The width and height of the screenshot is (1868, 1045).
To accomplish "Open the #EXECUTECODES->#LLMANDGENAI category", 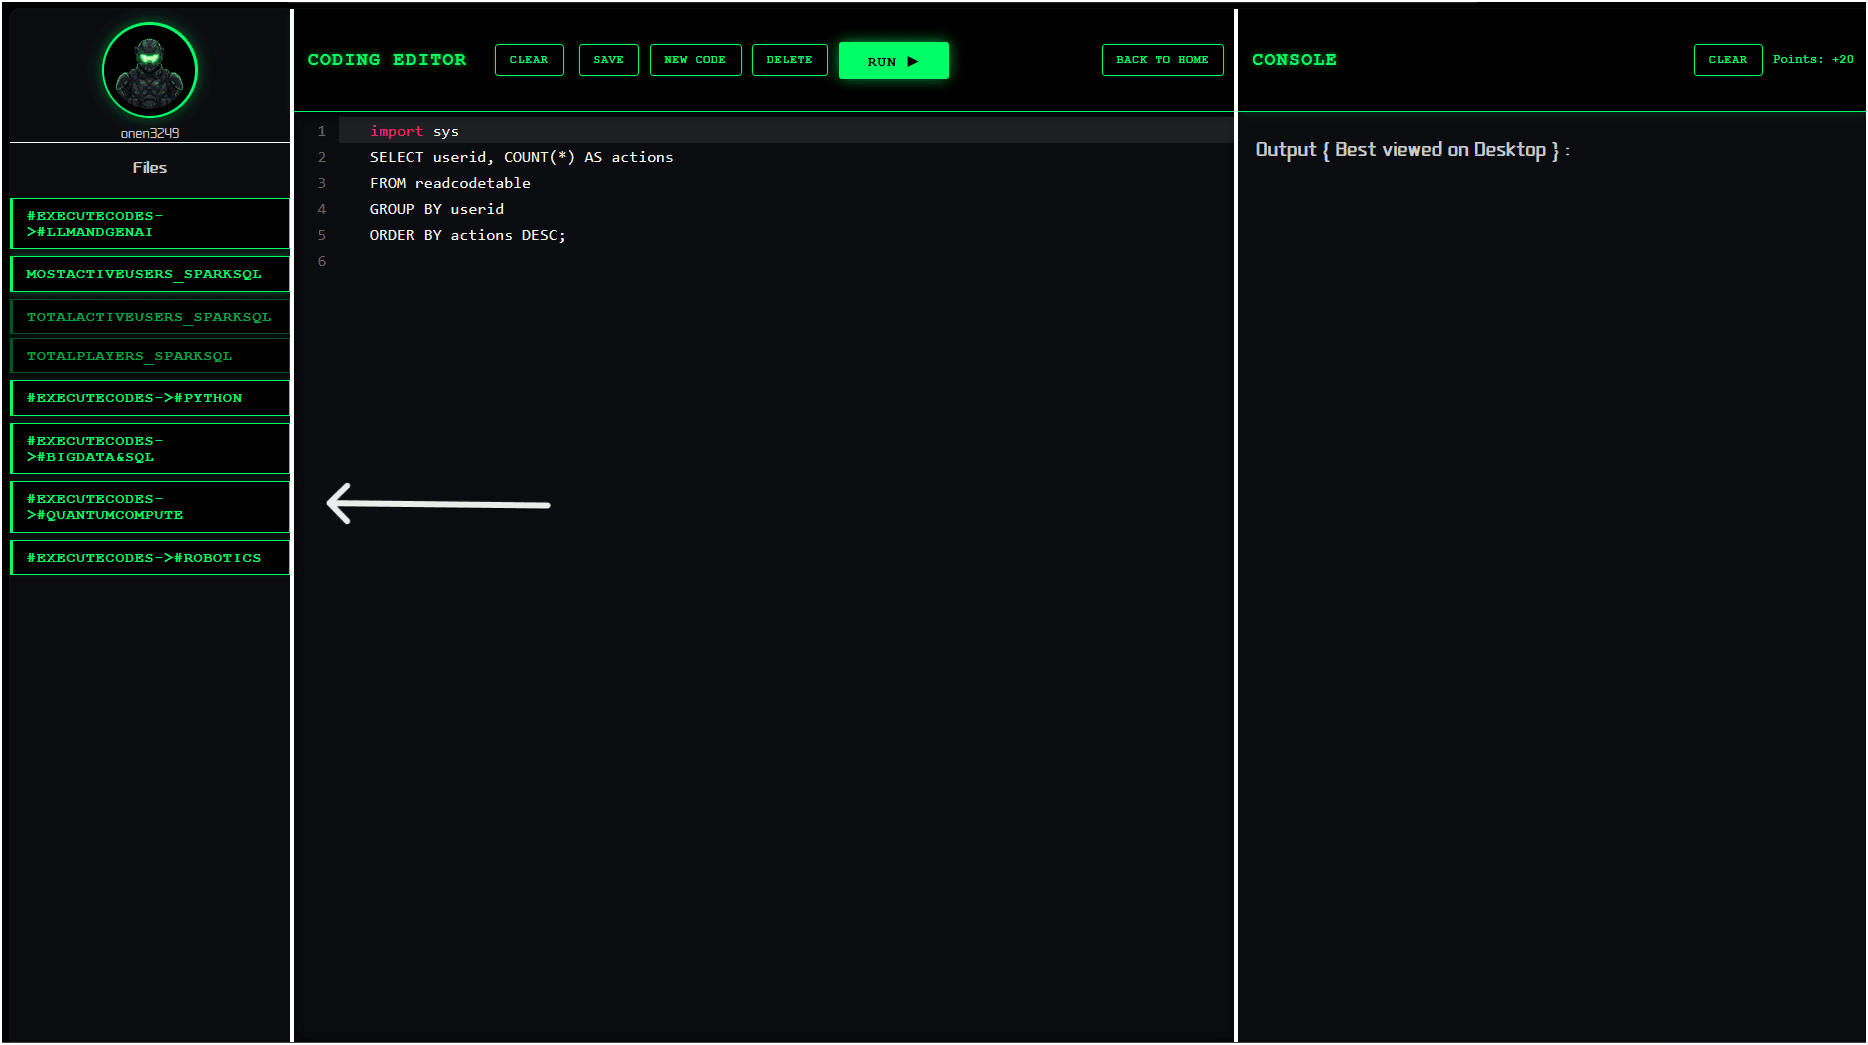I will click(x=150, y=224).
